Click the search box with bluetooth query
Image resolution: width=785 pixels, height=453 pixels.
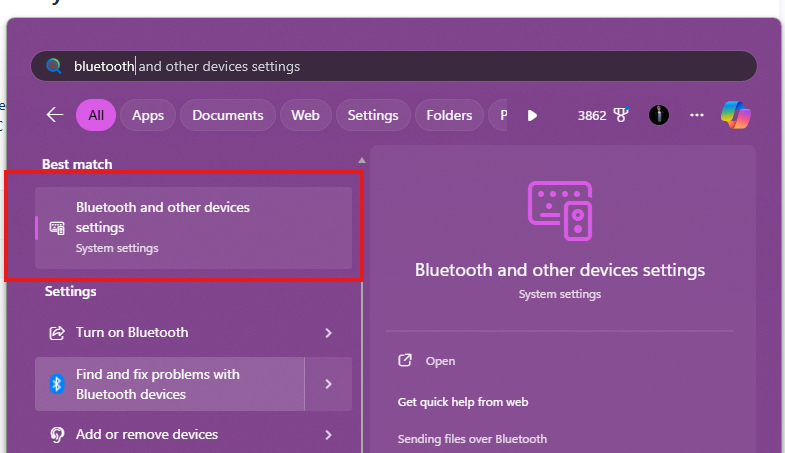pos(394,66)
